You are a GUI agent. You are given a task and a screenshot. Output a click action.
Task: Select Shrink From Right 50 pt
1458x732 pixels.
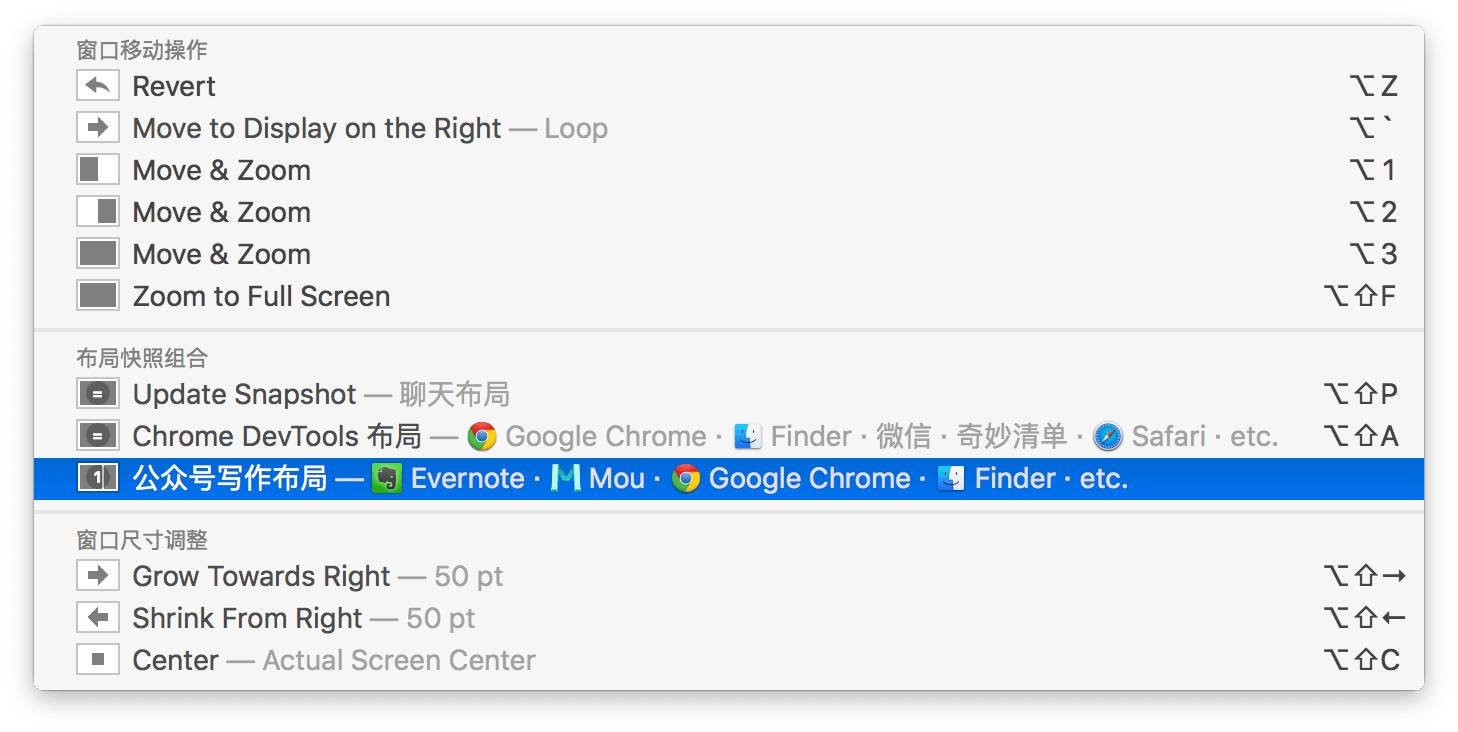coord(304,618)
